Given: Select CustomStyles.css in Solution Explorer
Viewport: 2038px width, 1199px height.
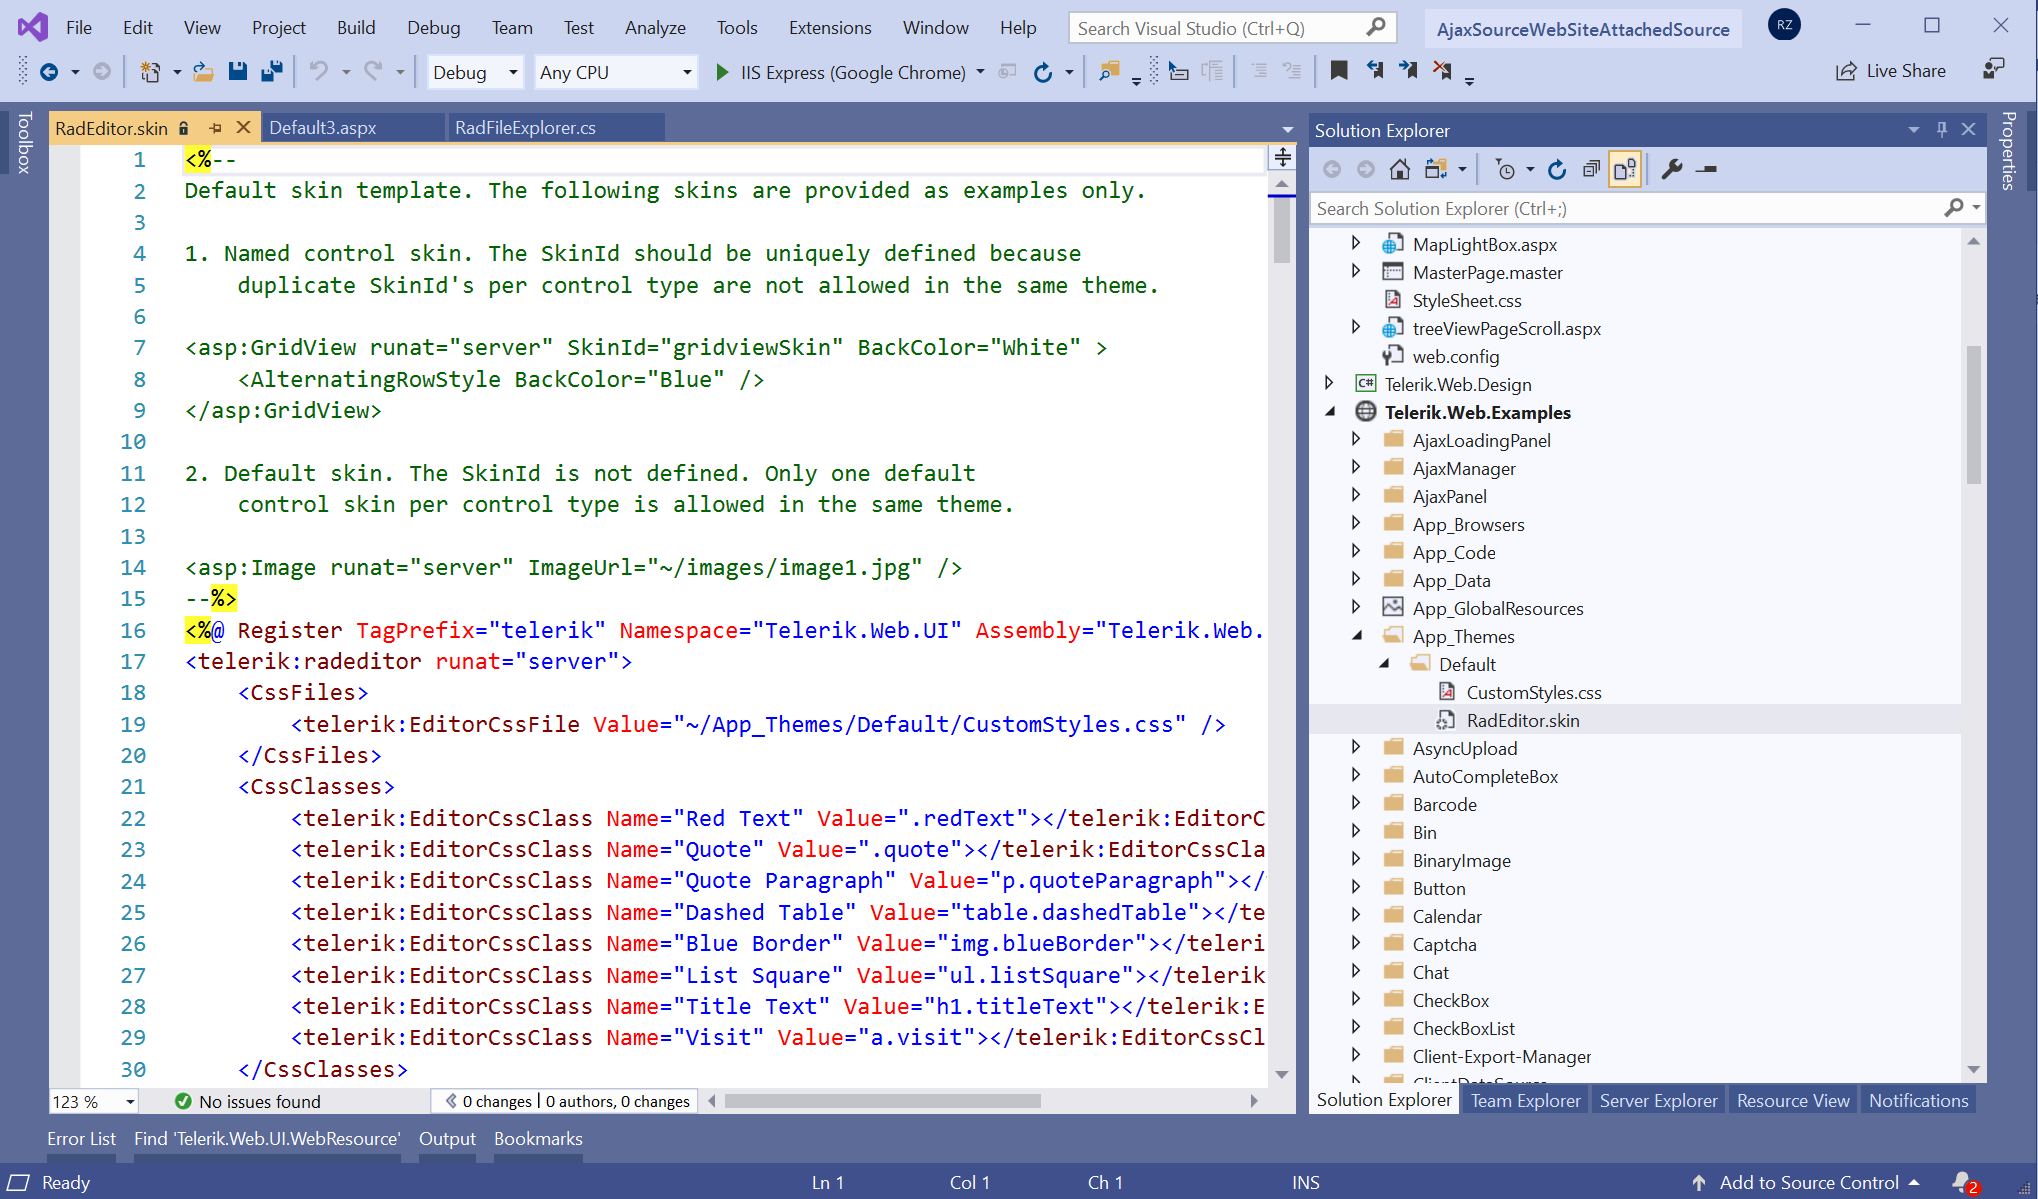Looking at the screenshot, I should click(1532, 692).
